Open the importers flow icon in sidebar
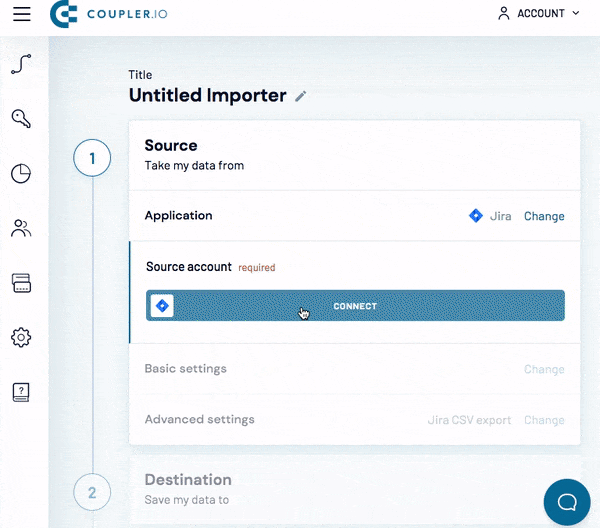This screenshot has width=600, height=528. 21,64
